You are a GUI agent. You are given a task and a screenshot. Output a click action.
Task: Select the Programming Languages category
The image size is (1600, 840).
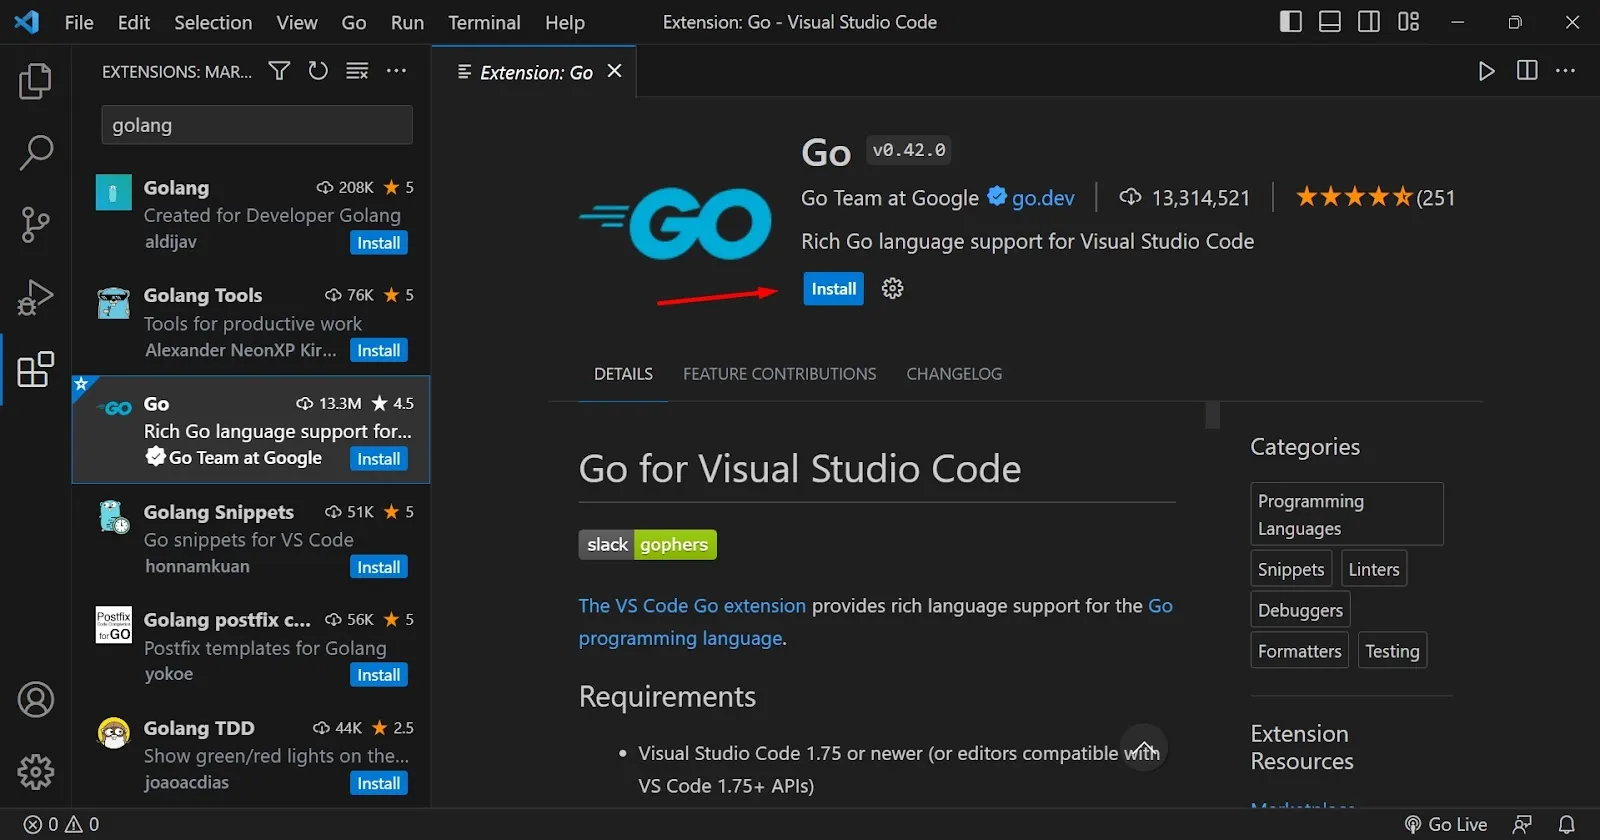click(x=1346, y=514)
